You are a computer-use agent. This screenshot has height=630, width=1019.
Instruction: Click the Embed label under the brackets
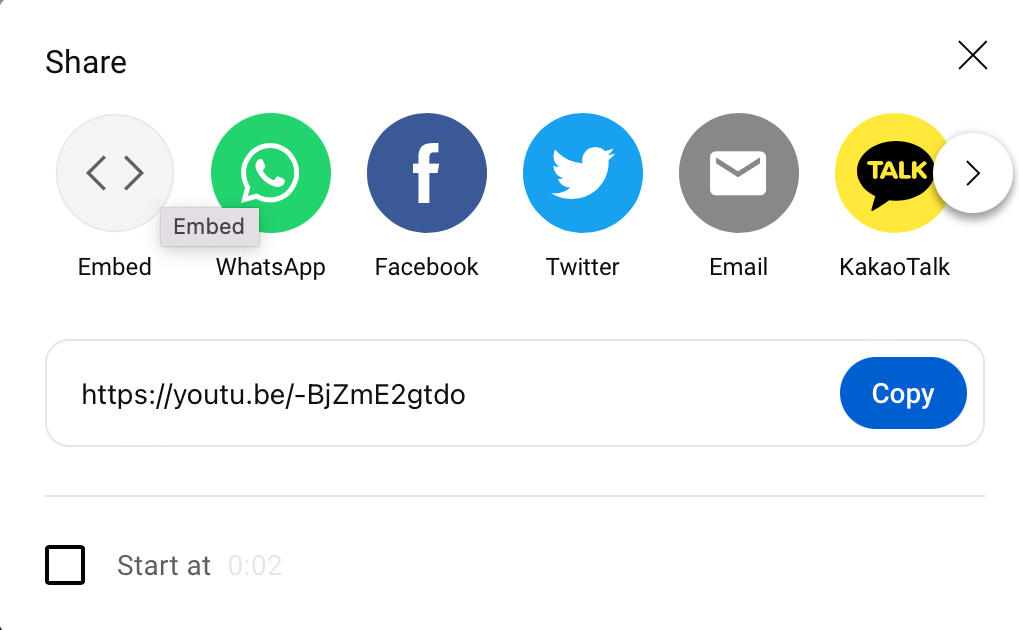115,267
